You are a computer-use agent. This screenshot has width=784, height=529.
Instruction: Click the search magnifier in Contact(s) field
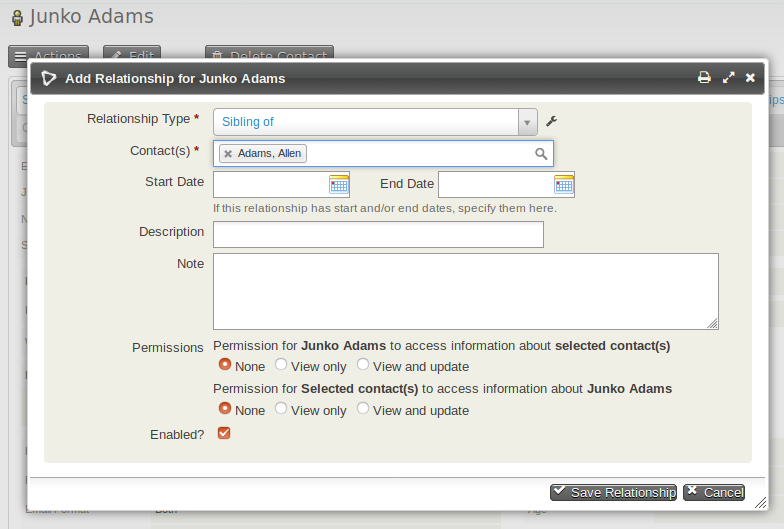(541, 153)
